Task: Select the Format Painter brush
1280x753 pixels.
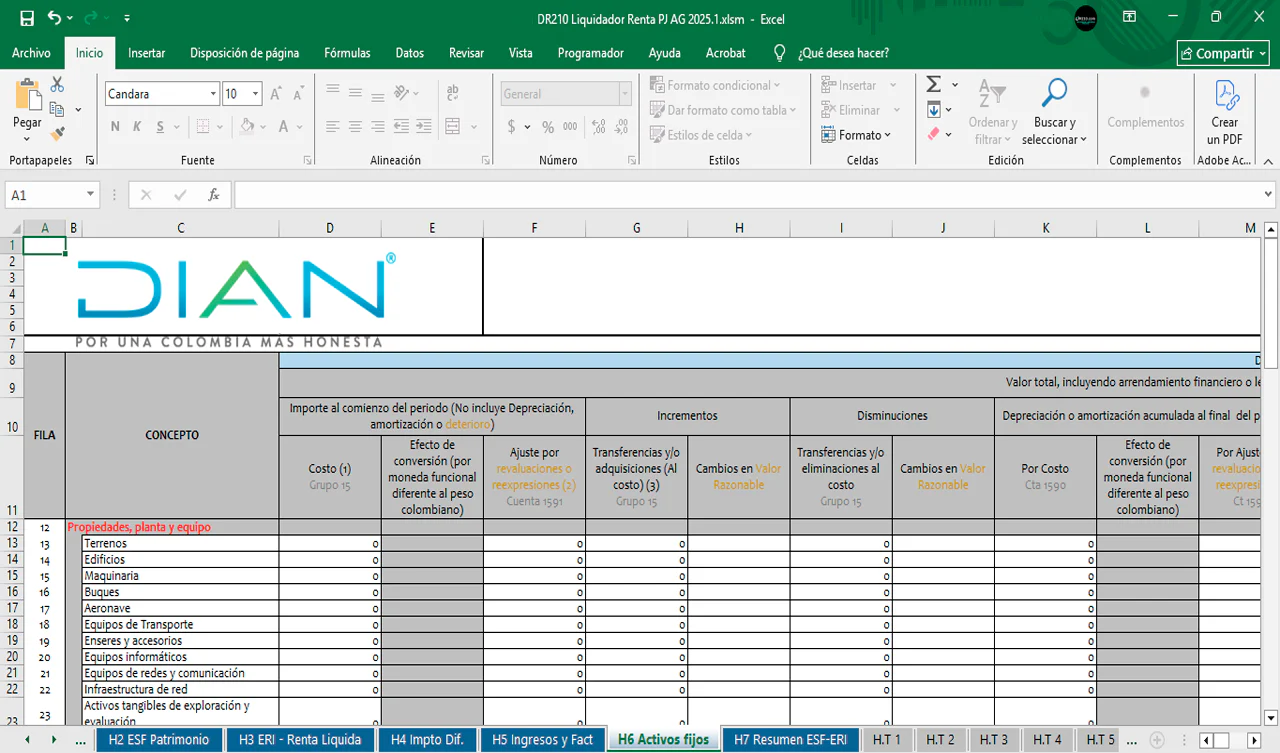Action: coord(57,133)
